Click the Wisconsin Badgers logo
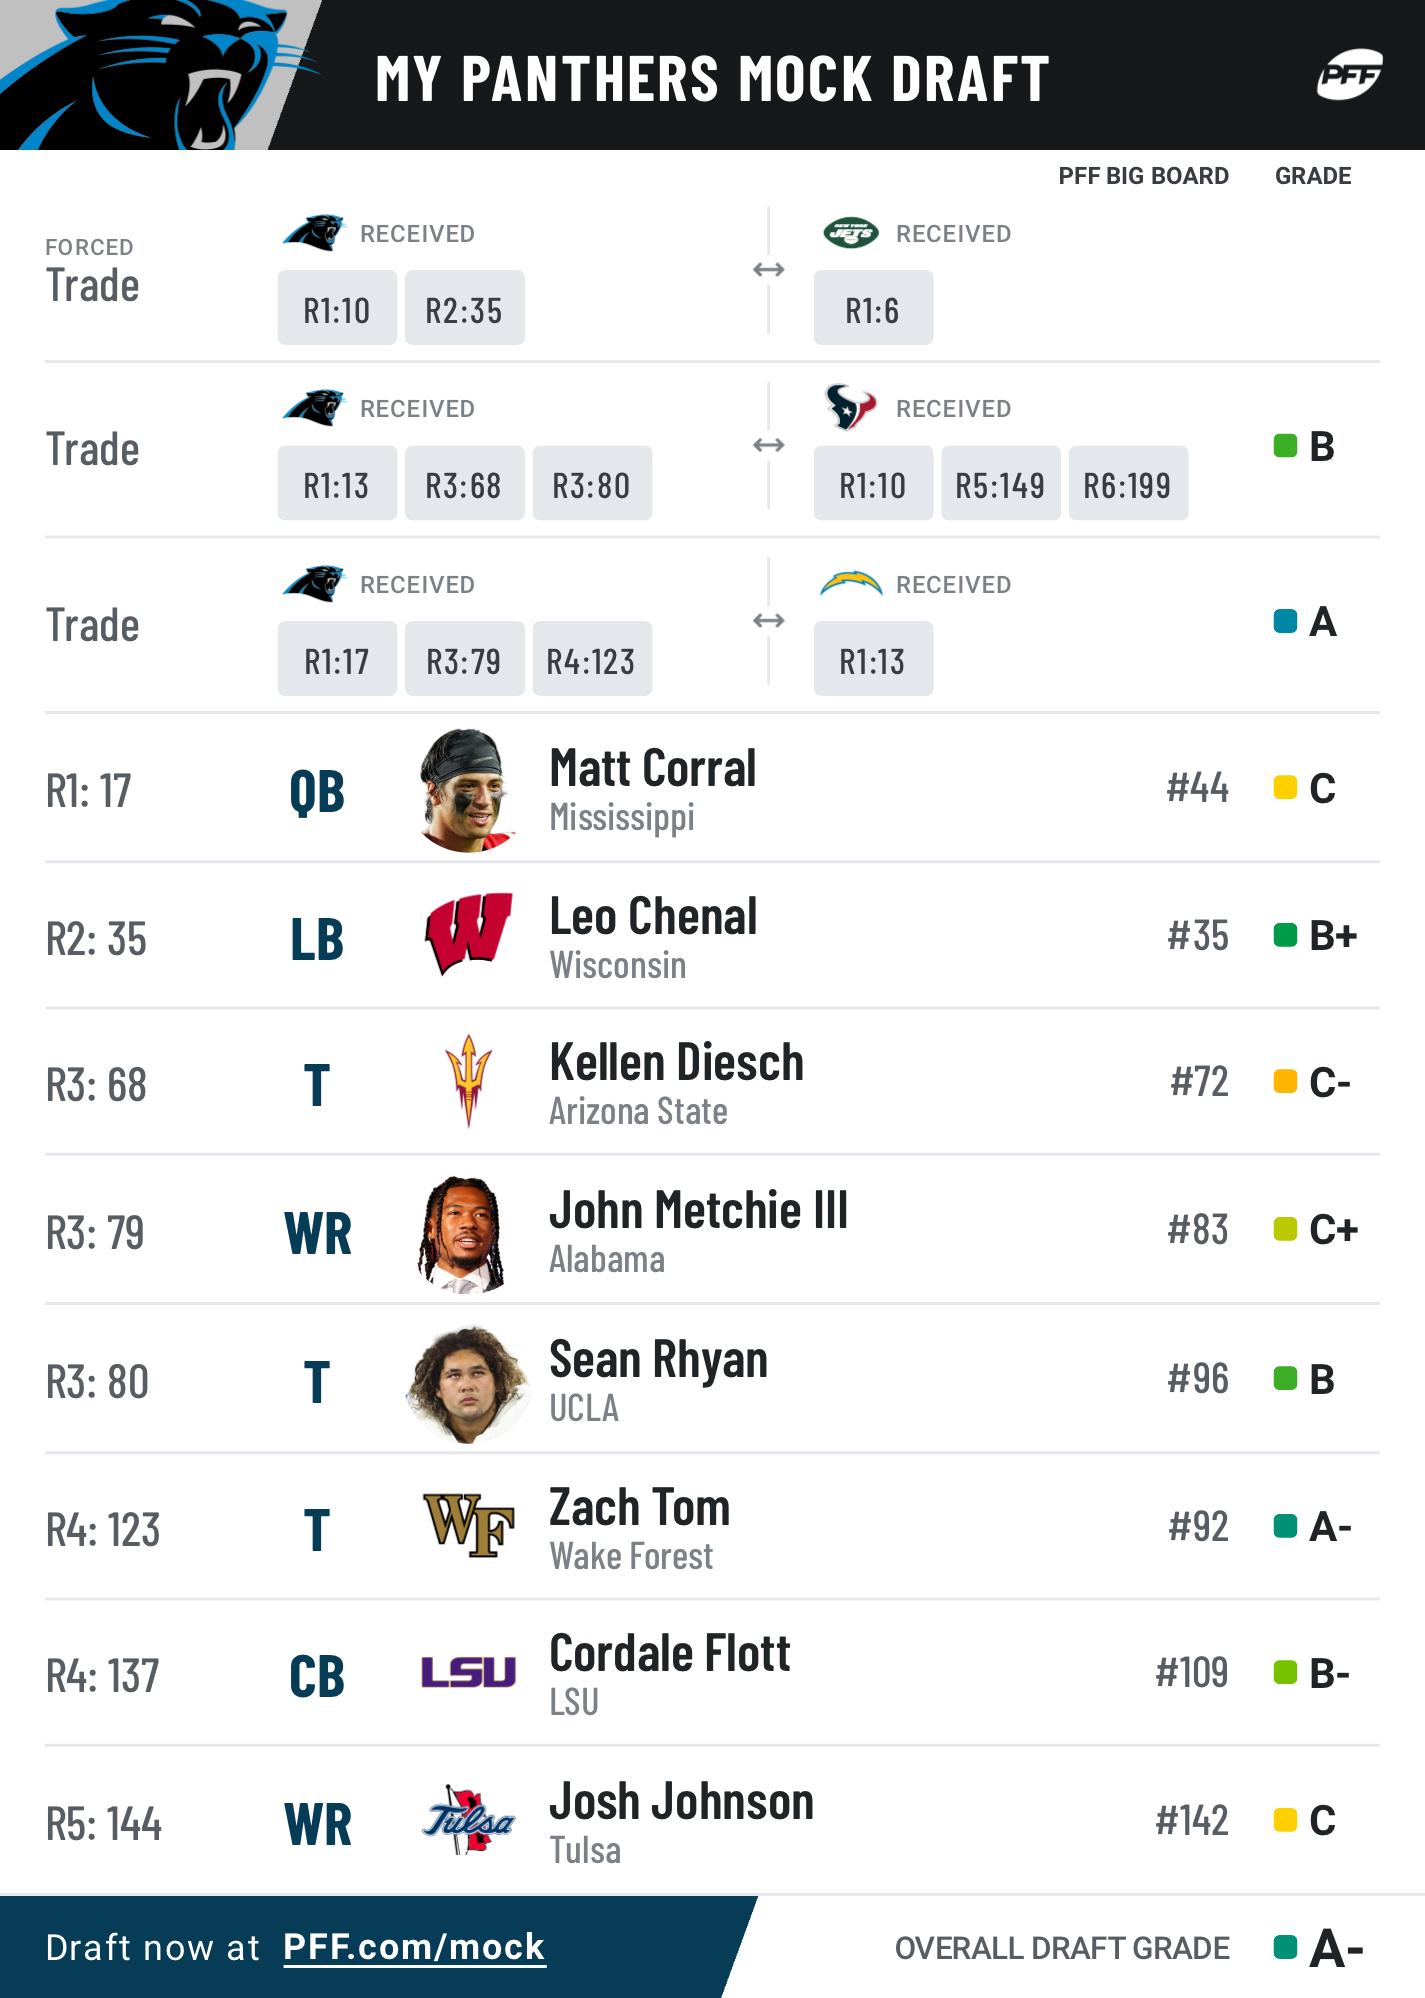The width and height of the screenshot is (1425, 1998). pos(468,934)
